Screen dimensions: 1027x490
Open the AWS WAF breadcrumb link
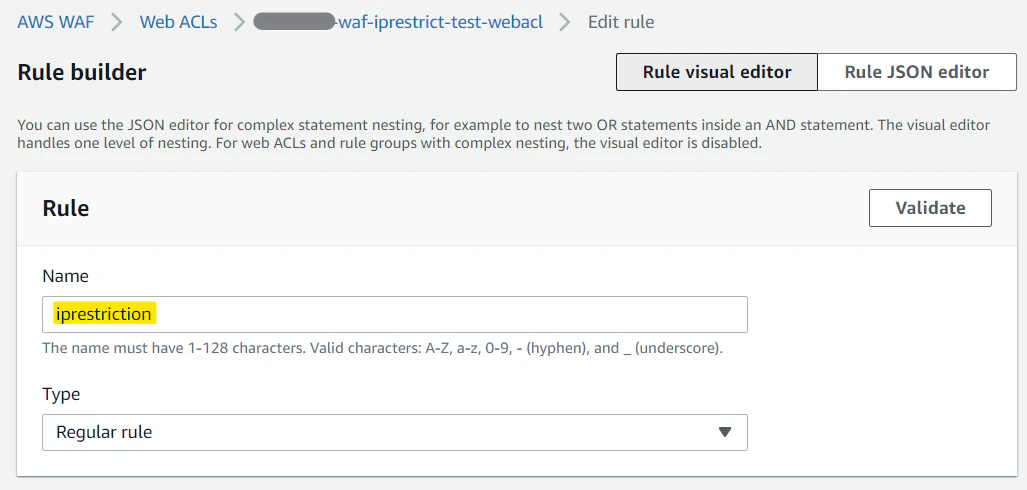(57, 21)
